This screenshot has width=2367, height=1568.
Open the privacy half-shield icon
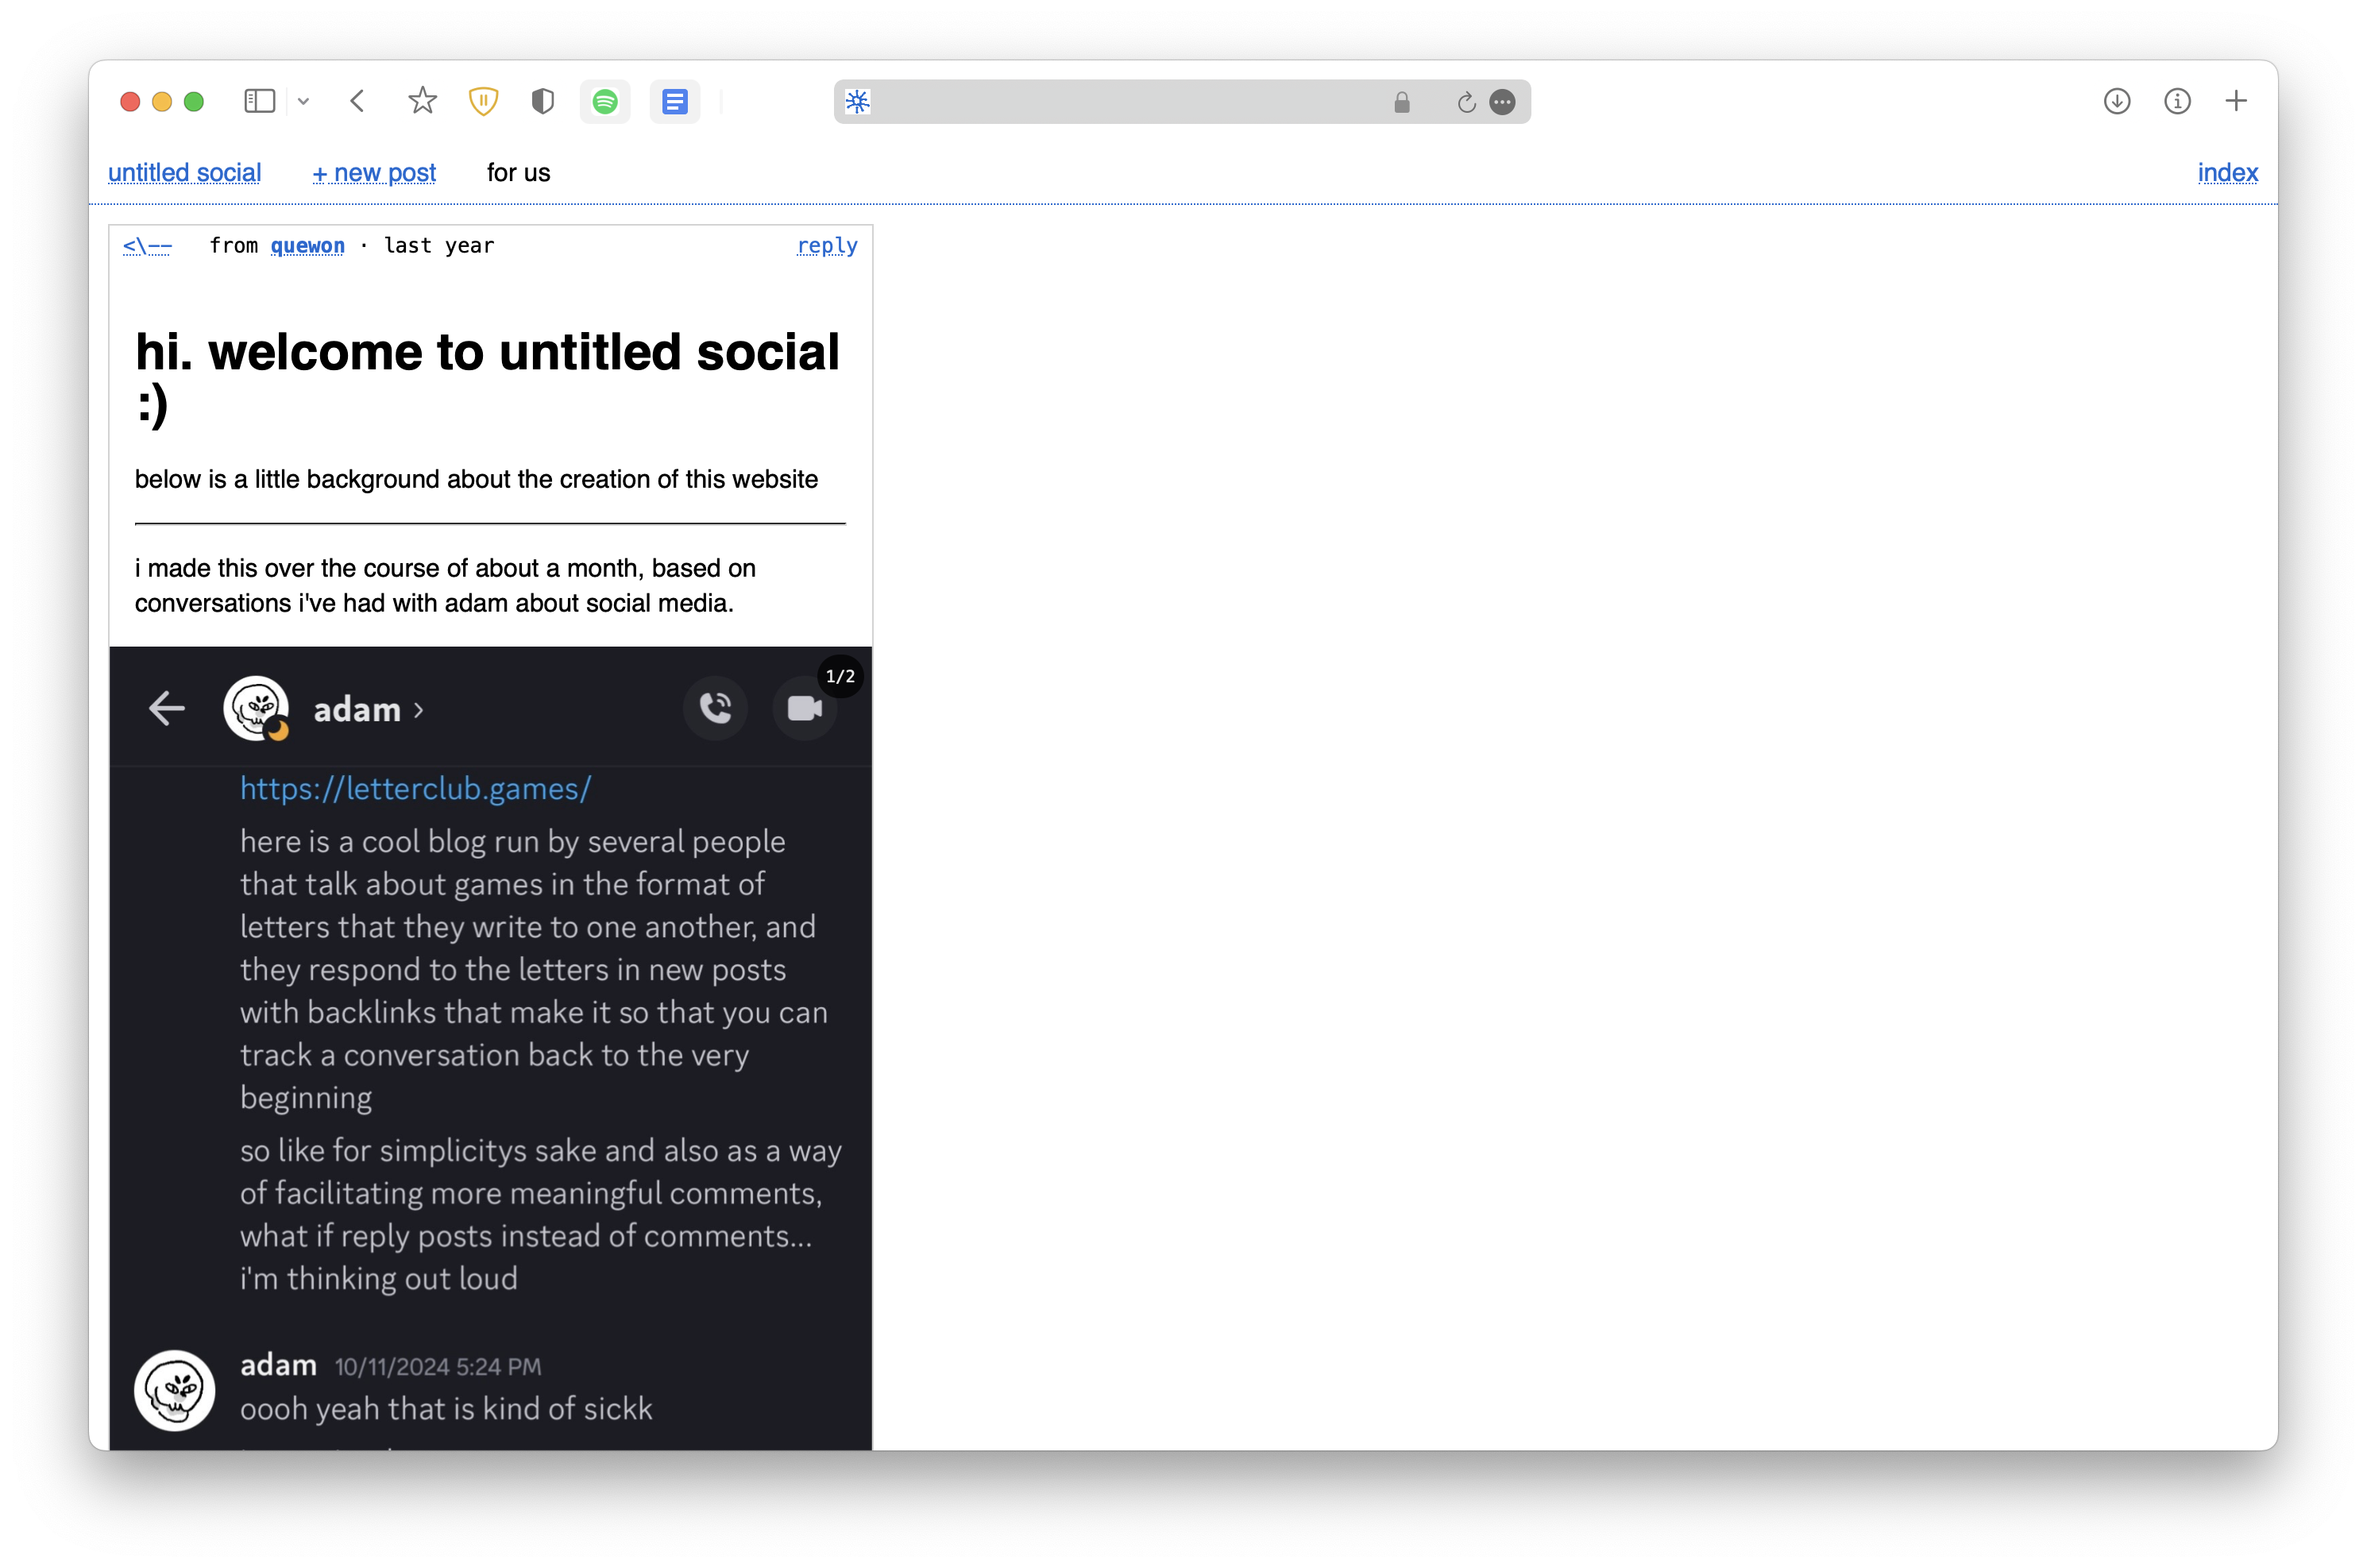(x=542, y=101)
